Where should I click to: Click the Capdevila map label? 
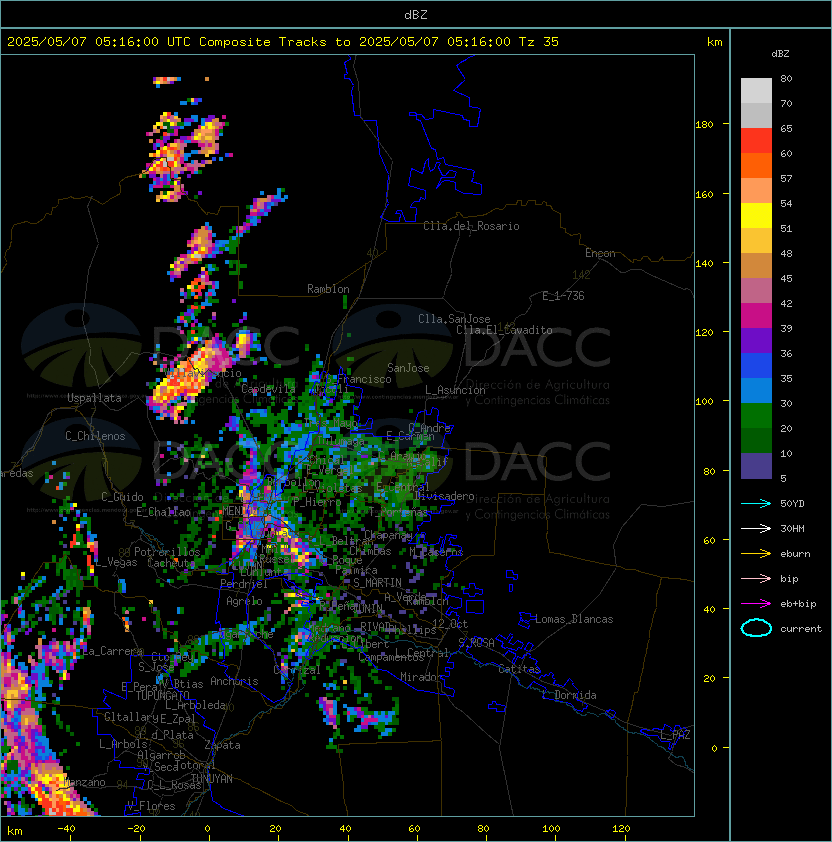pos(268,389)
